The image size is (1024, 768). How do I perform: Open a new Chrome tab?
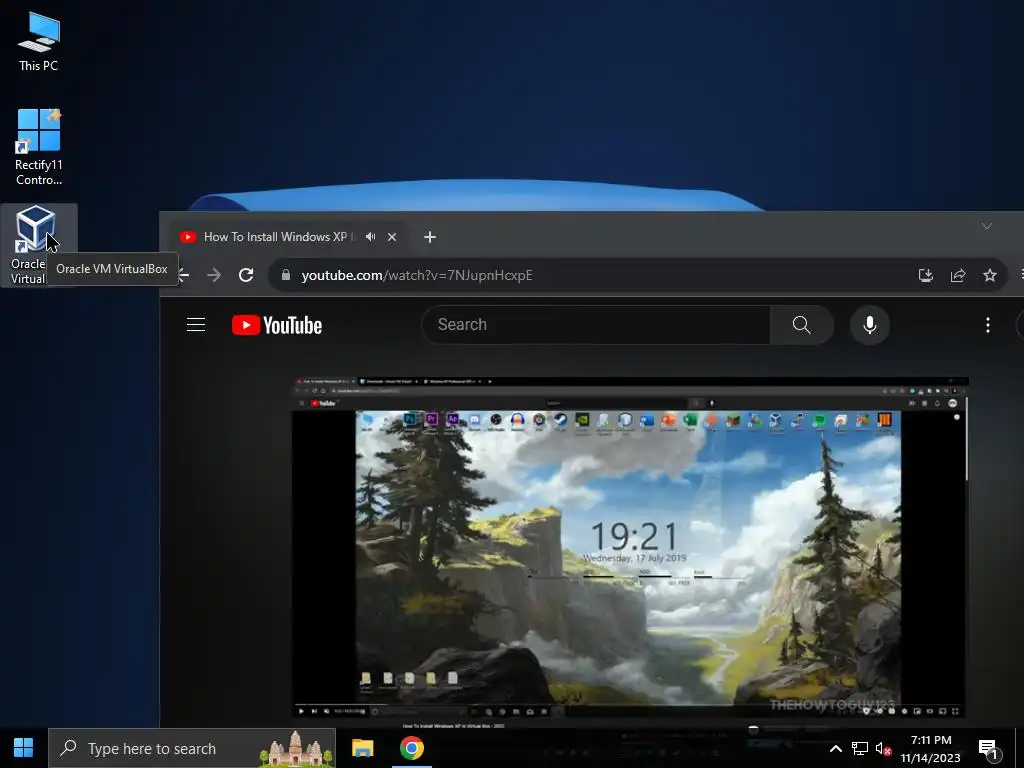[x=430, y=237]
